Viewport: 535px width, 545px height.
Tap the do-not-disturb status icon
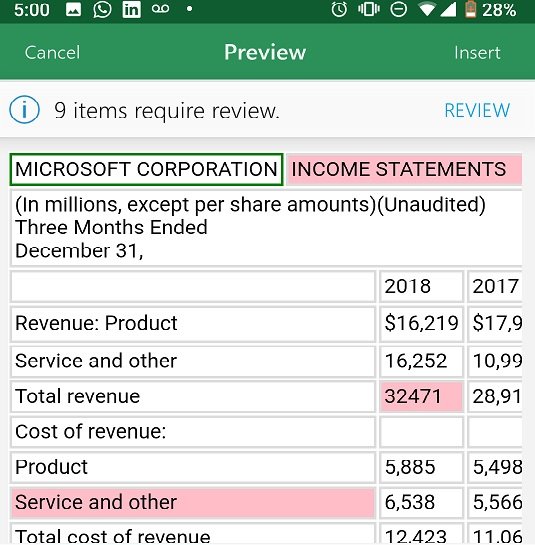click(x=398, y=9)
